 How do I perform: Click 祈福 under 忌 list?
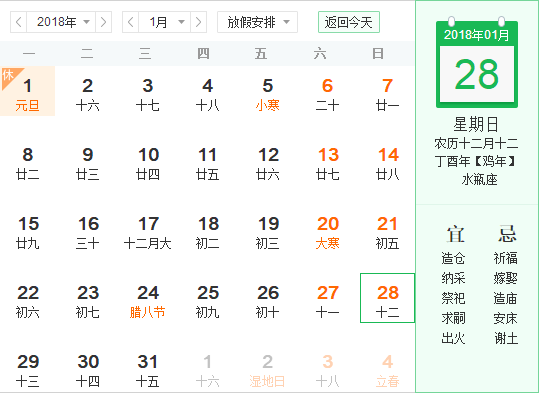tap(505, 258)
